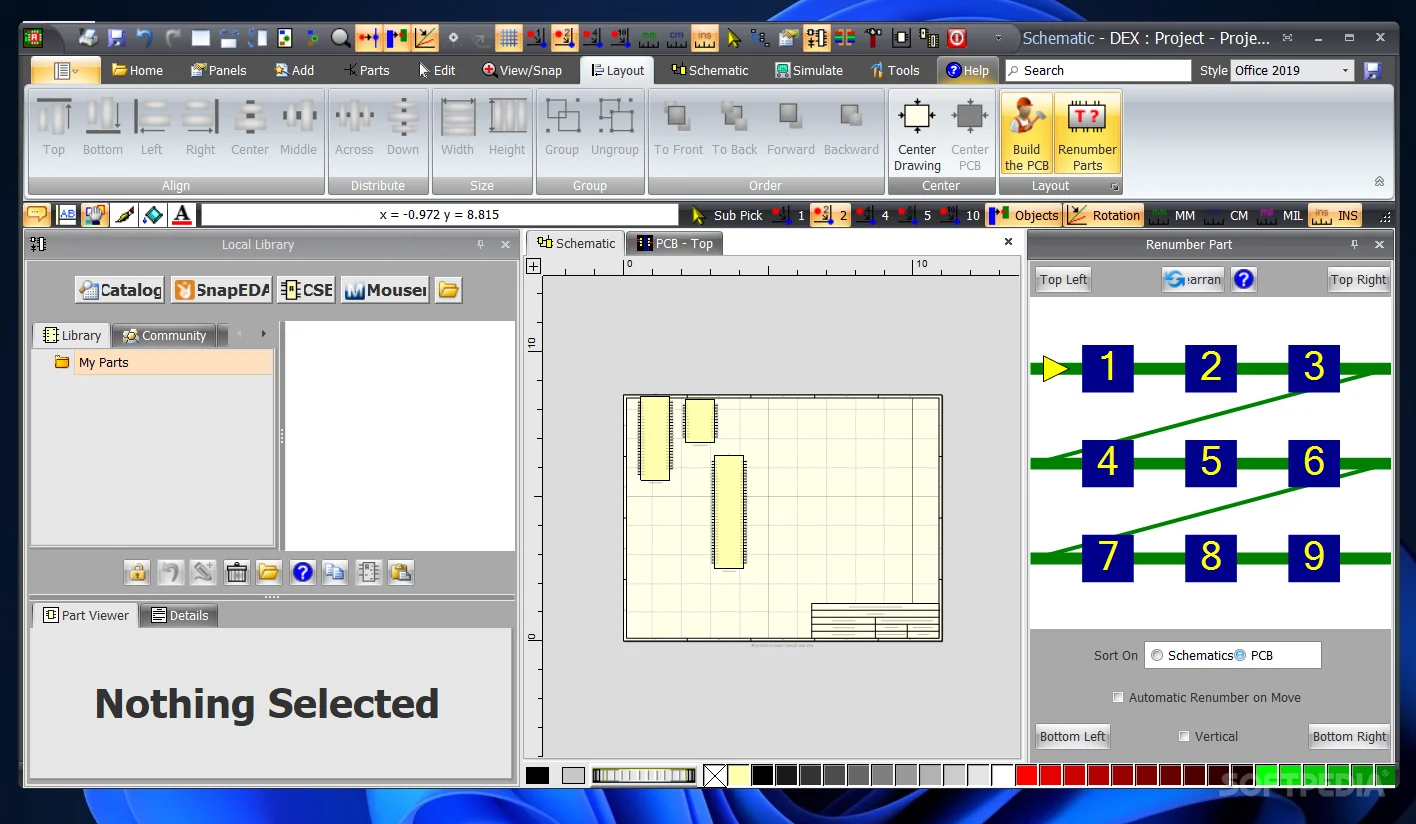Check the Vertical renumber option
This screenshot has height=824, width=1416.
coord(1185,736)
